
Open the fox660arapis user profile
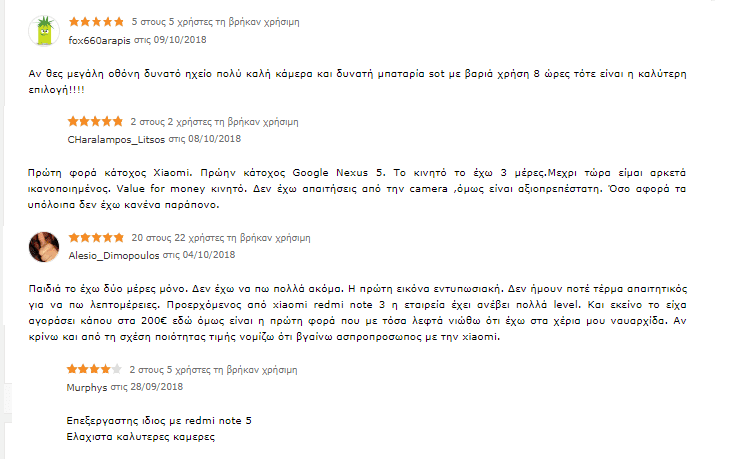pyautogui.click(x=100, y=40)
